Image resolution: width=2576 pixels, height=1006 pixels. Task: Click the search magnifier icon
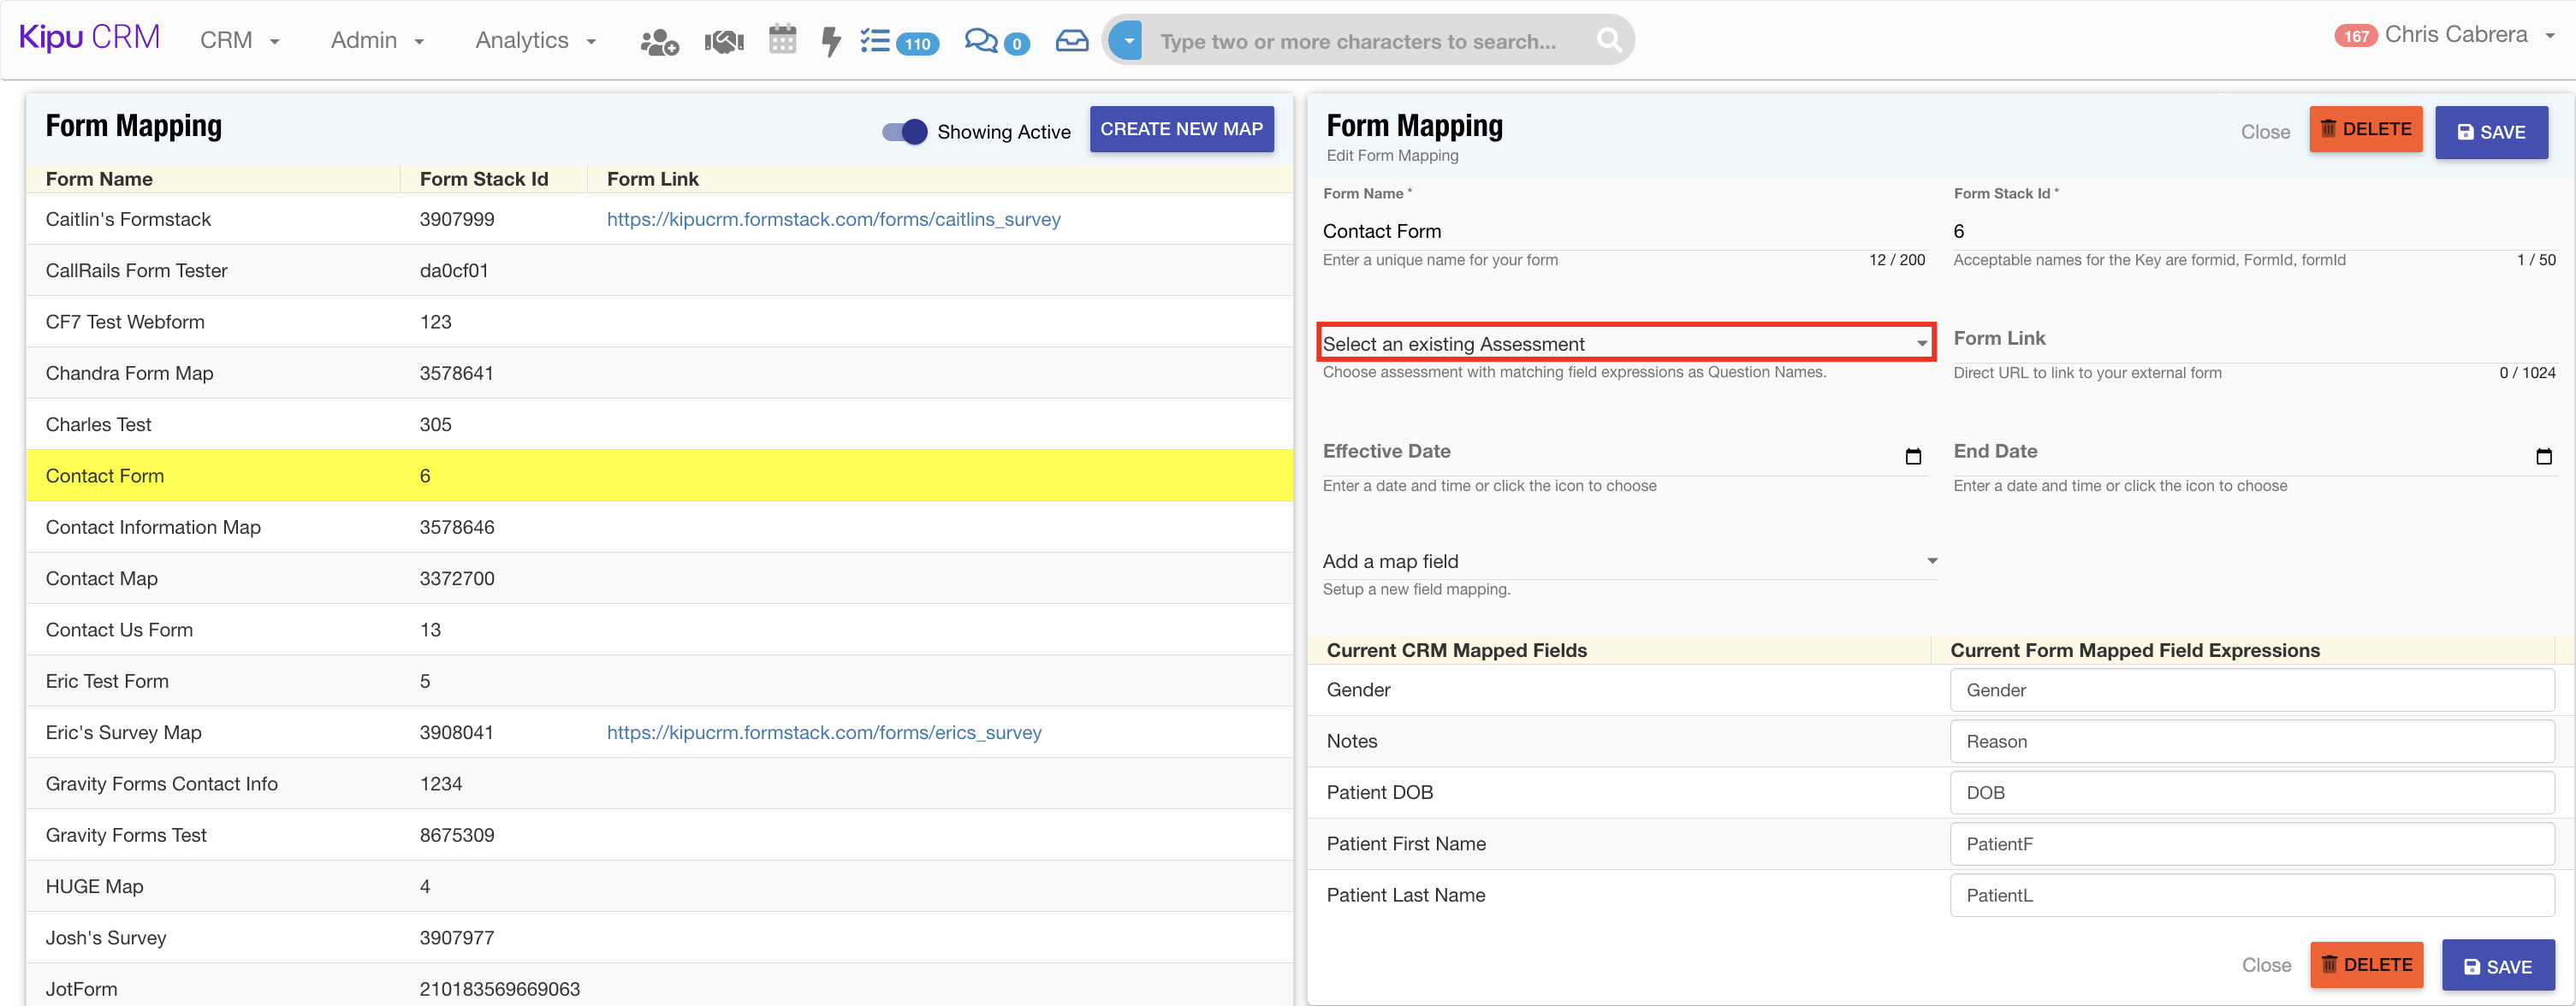1608,40
